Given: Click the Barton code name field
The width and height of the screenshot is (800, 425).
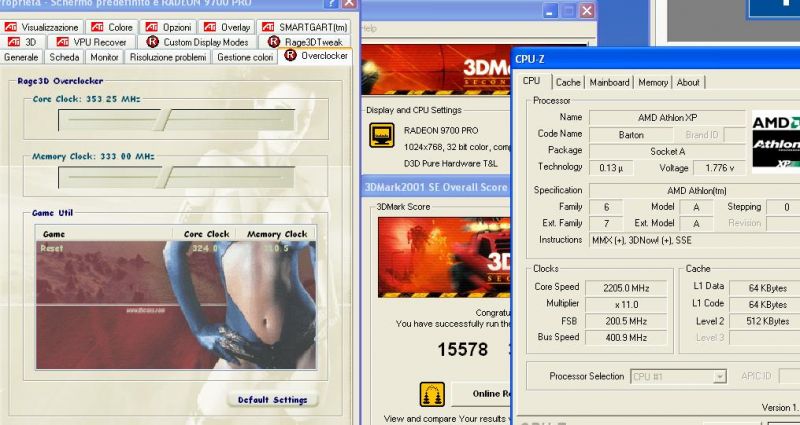Looking at the screenshot, I should coord(631,135).
